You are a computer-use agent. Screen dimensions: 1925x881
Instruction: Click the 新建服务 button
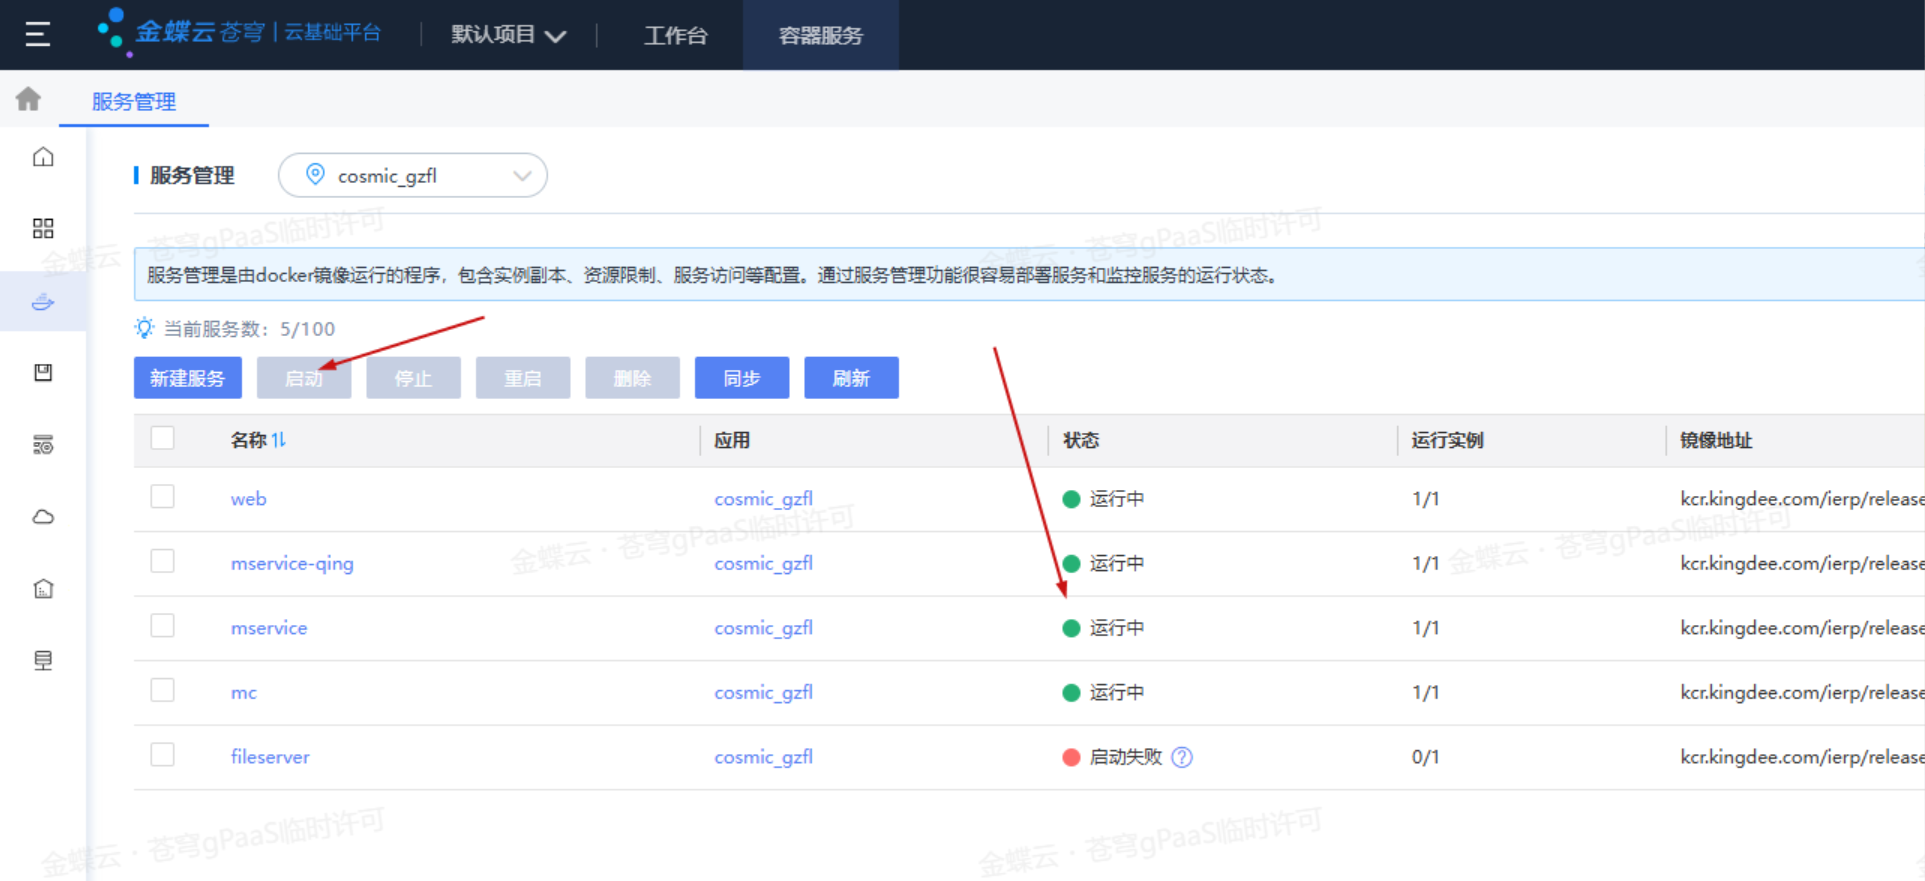tap(188, 378)
